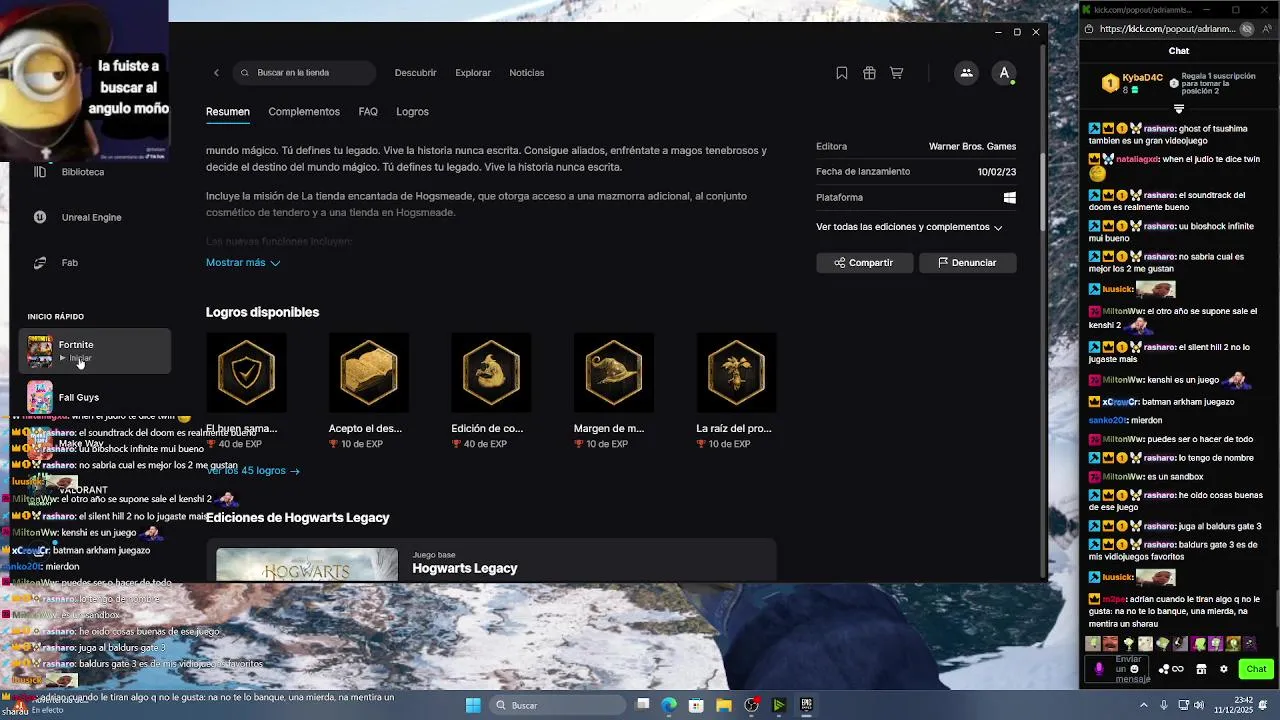The width and height of the screenshot is (1280, 720).
Task: Open the notifications bell in the tray
Action: click(x=1265, y=705)
